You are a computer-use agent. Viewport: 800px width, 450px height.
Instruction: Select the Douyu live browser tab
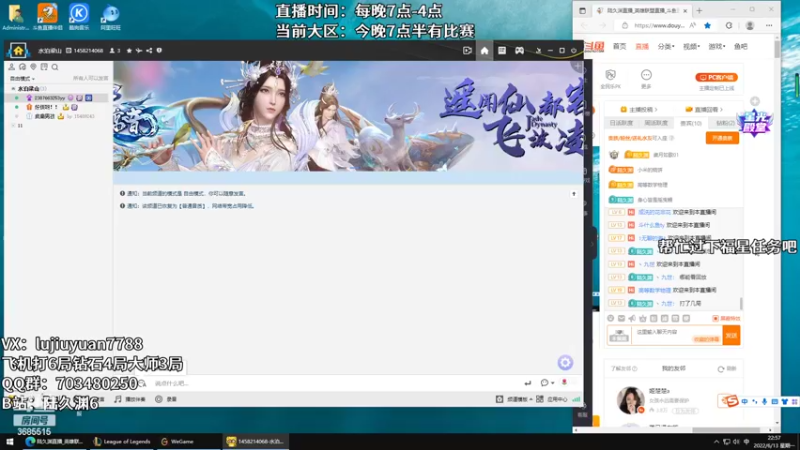pyautogui.click(x=642, y=10)
